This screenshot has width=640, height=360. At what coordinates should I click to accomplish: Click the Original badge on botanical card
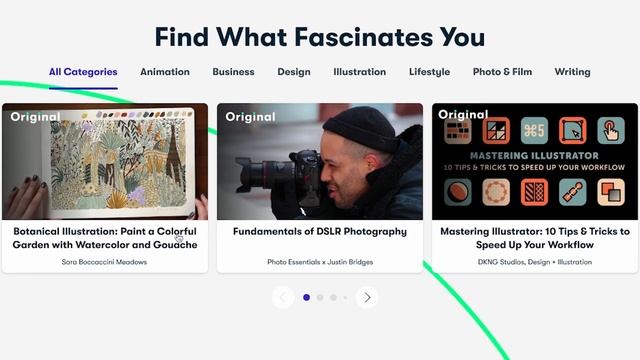(x=36, y=117)
